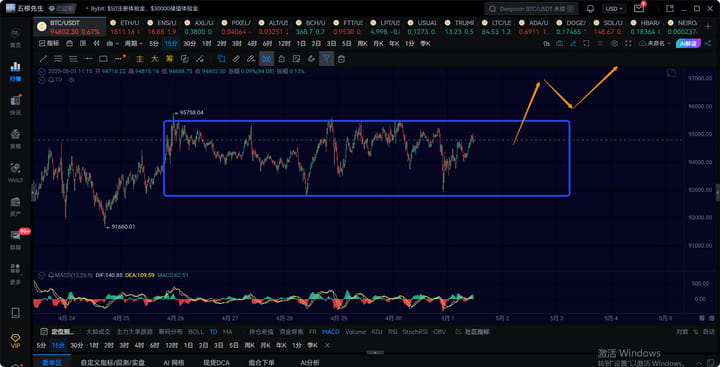Toggle the BOLL indicator

point(196,332)
